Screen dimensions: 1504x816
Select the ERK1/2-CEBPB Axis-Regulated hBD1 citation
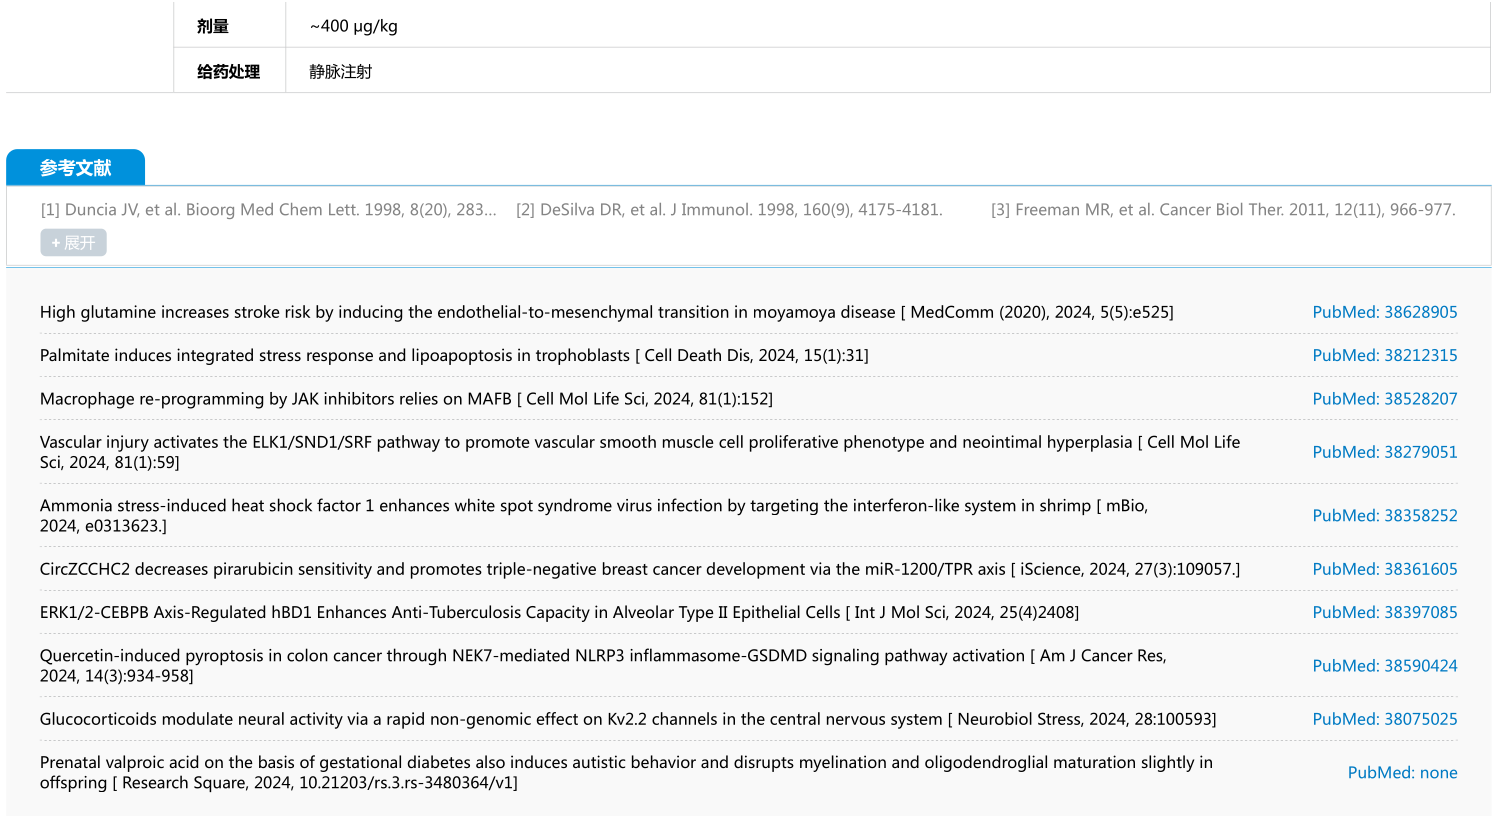tap(559, 611)
